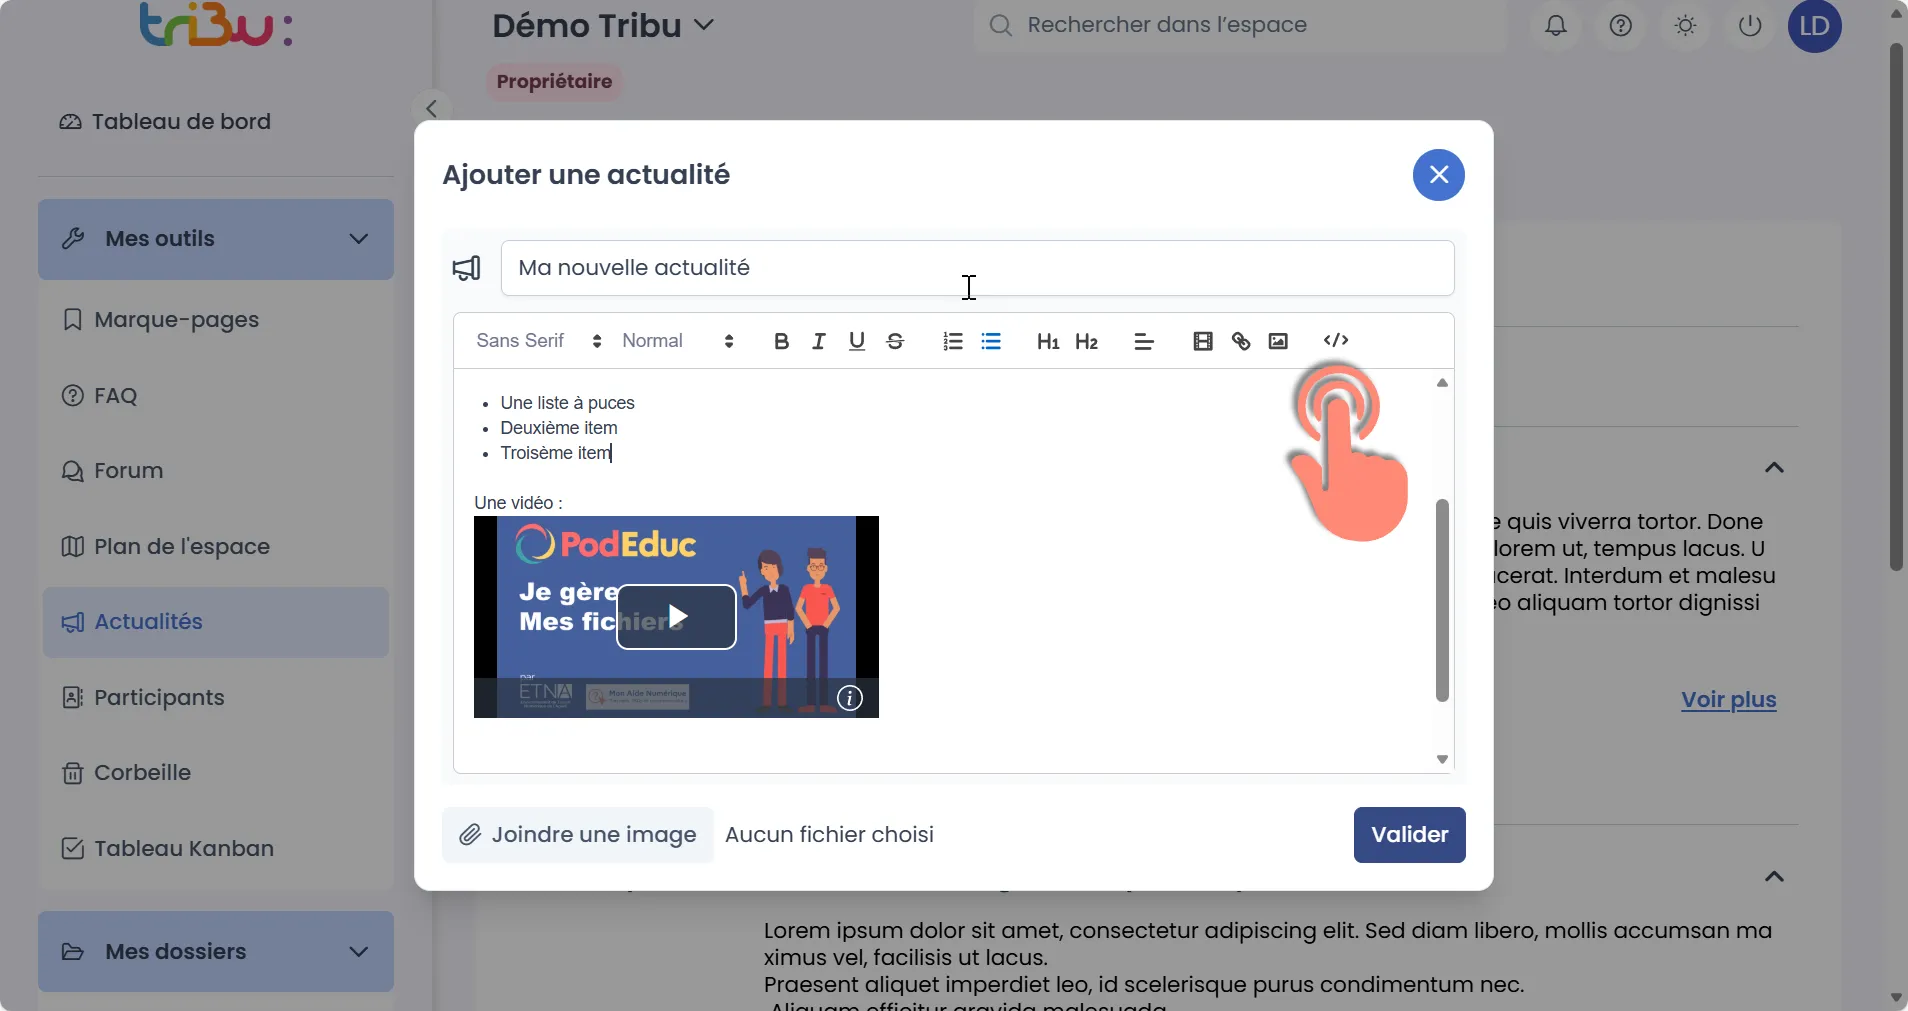Apply Heading 2 style
The image size is (1908, 1011).
pos(1086,341)
